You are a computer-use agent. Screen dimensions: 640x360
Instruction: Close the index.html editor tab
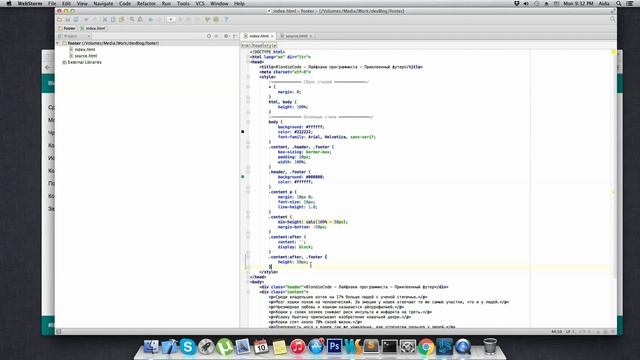[x=272, y=36]
